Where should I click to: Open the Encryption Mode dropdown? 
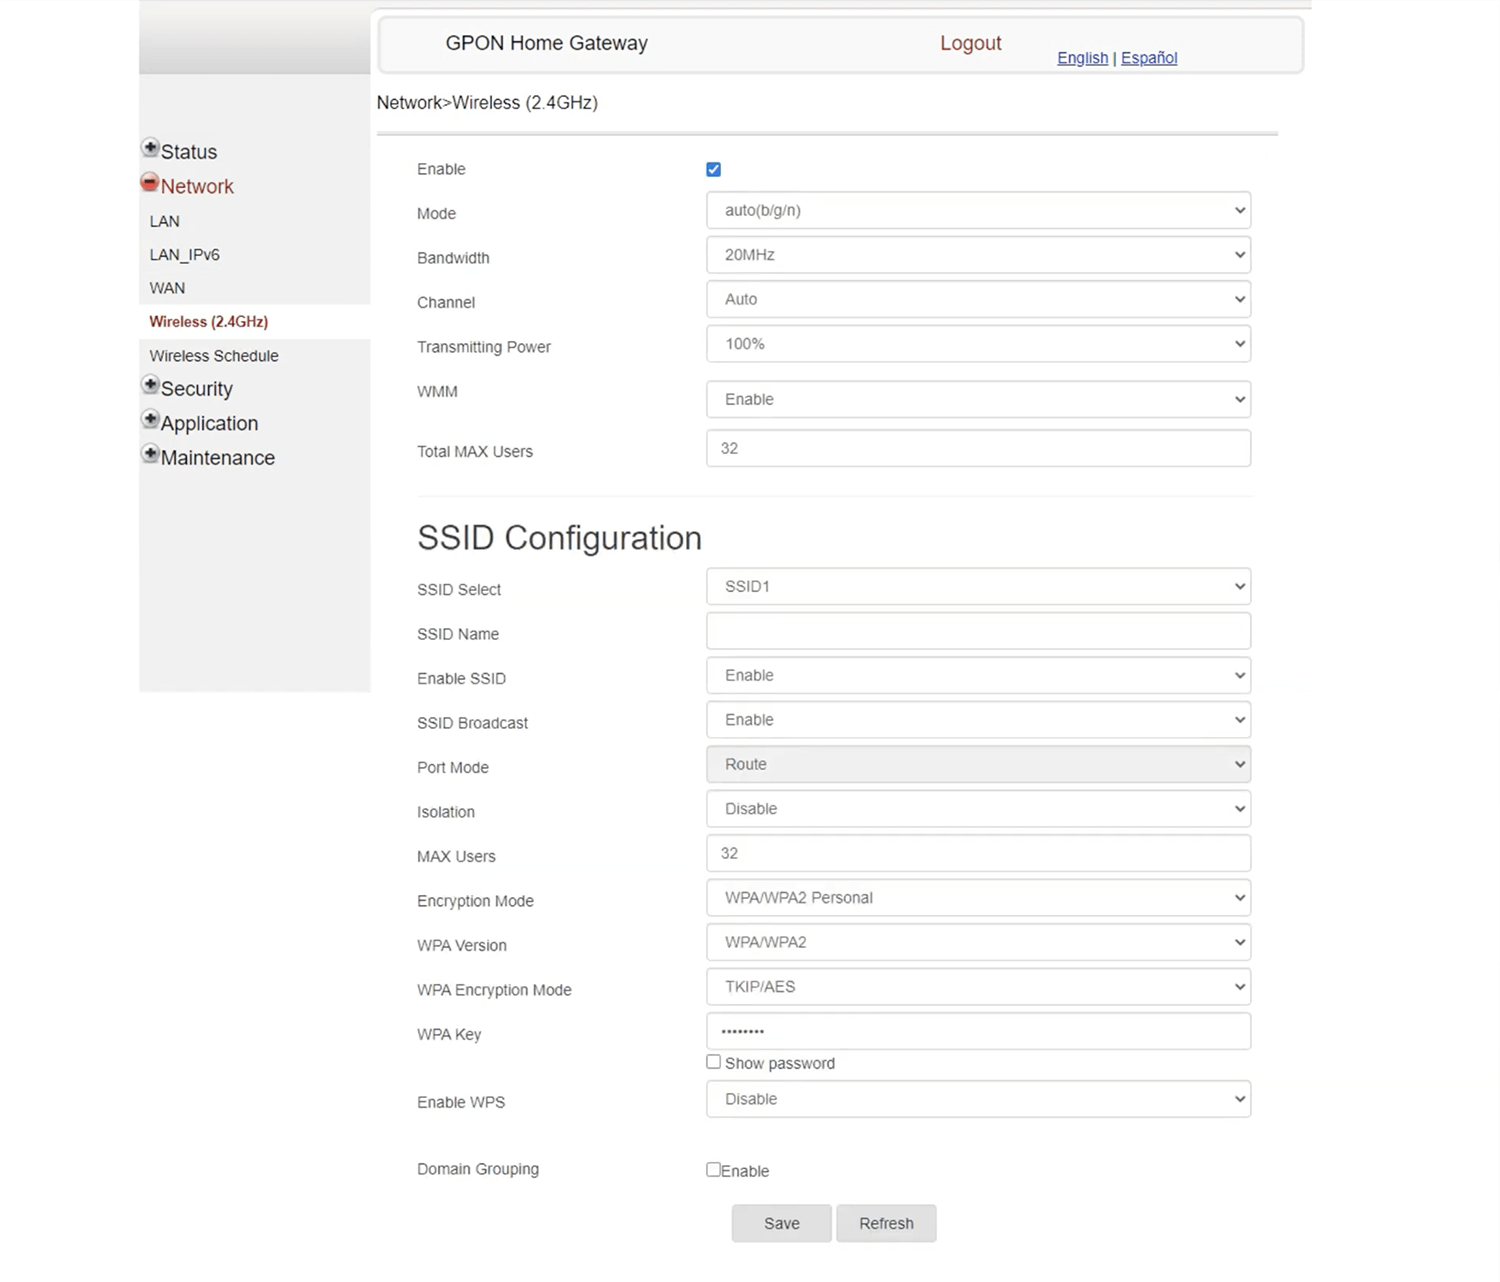pyautogui.click(x=977, y=898)
